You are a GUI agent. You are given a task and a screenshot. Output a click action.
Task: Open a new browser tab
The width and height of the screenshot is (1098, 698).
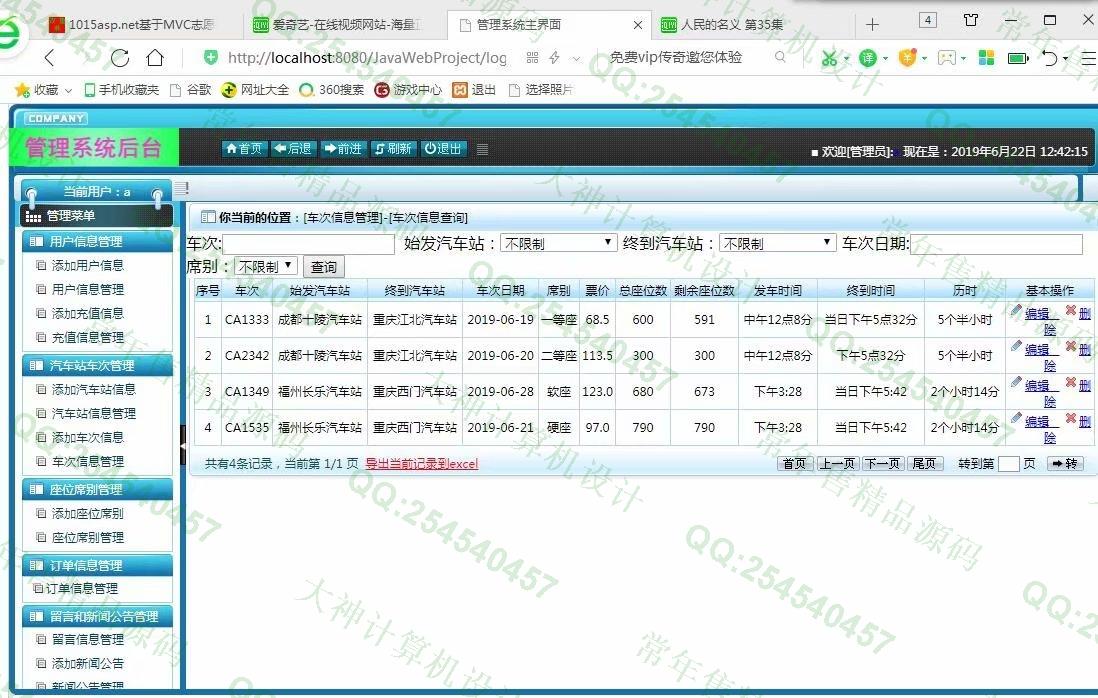[x=872, y=25]
